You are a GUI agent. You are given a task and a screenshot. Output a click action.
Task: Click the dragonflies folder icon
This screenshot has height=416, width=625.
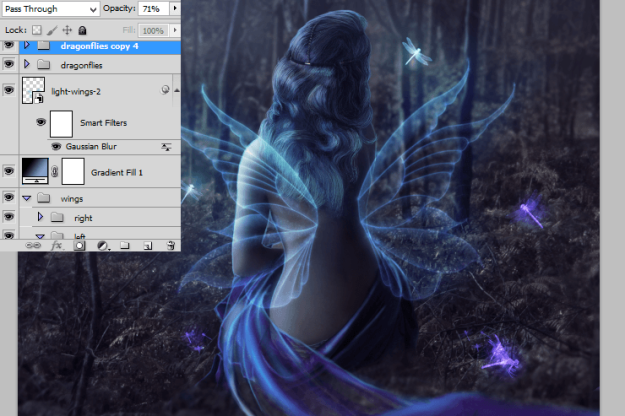[43, 64]
